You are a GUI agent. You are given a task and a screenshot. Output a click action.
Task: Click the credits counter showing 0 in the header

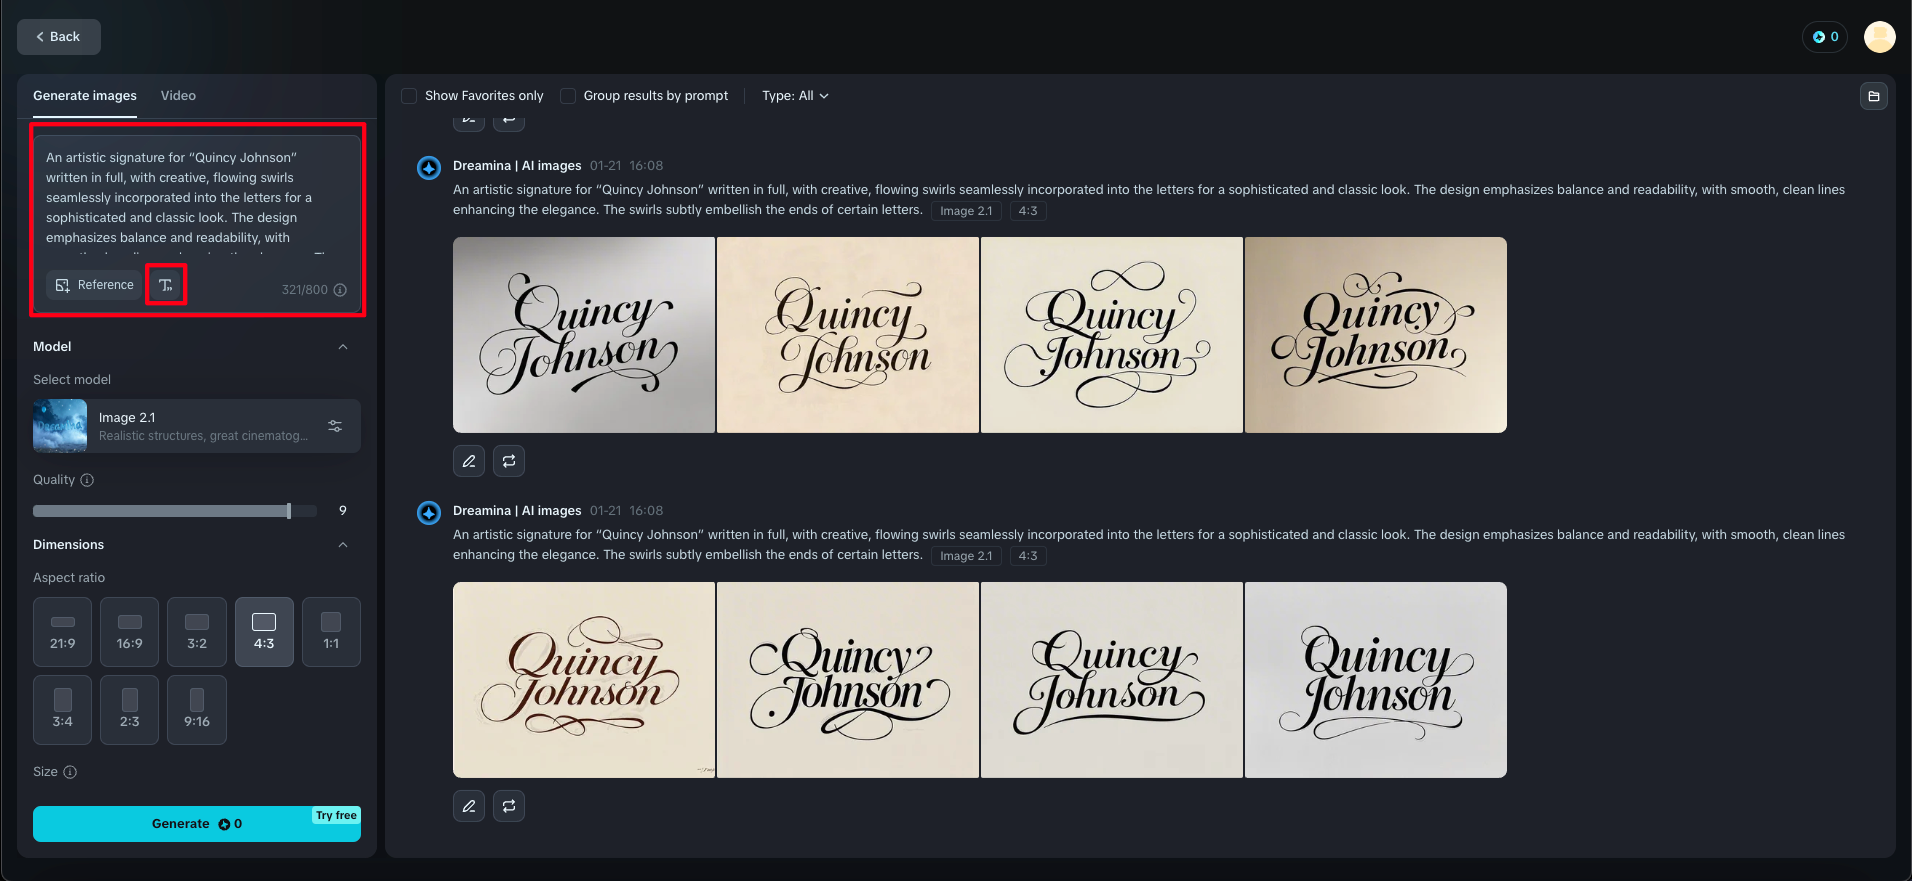[1825, 37]
